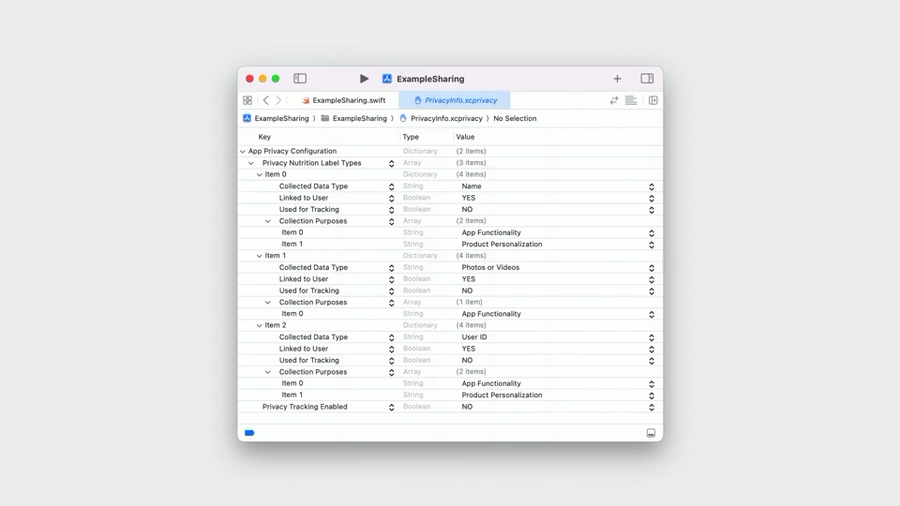Go back with the left chevron

[266, 100]
